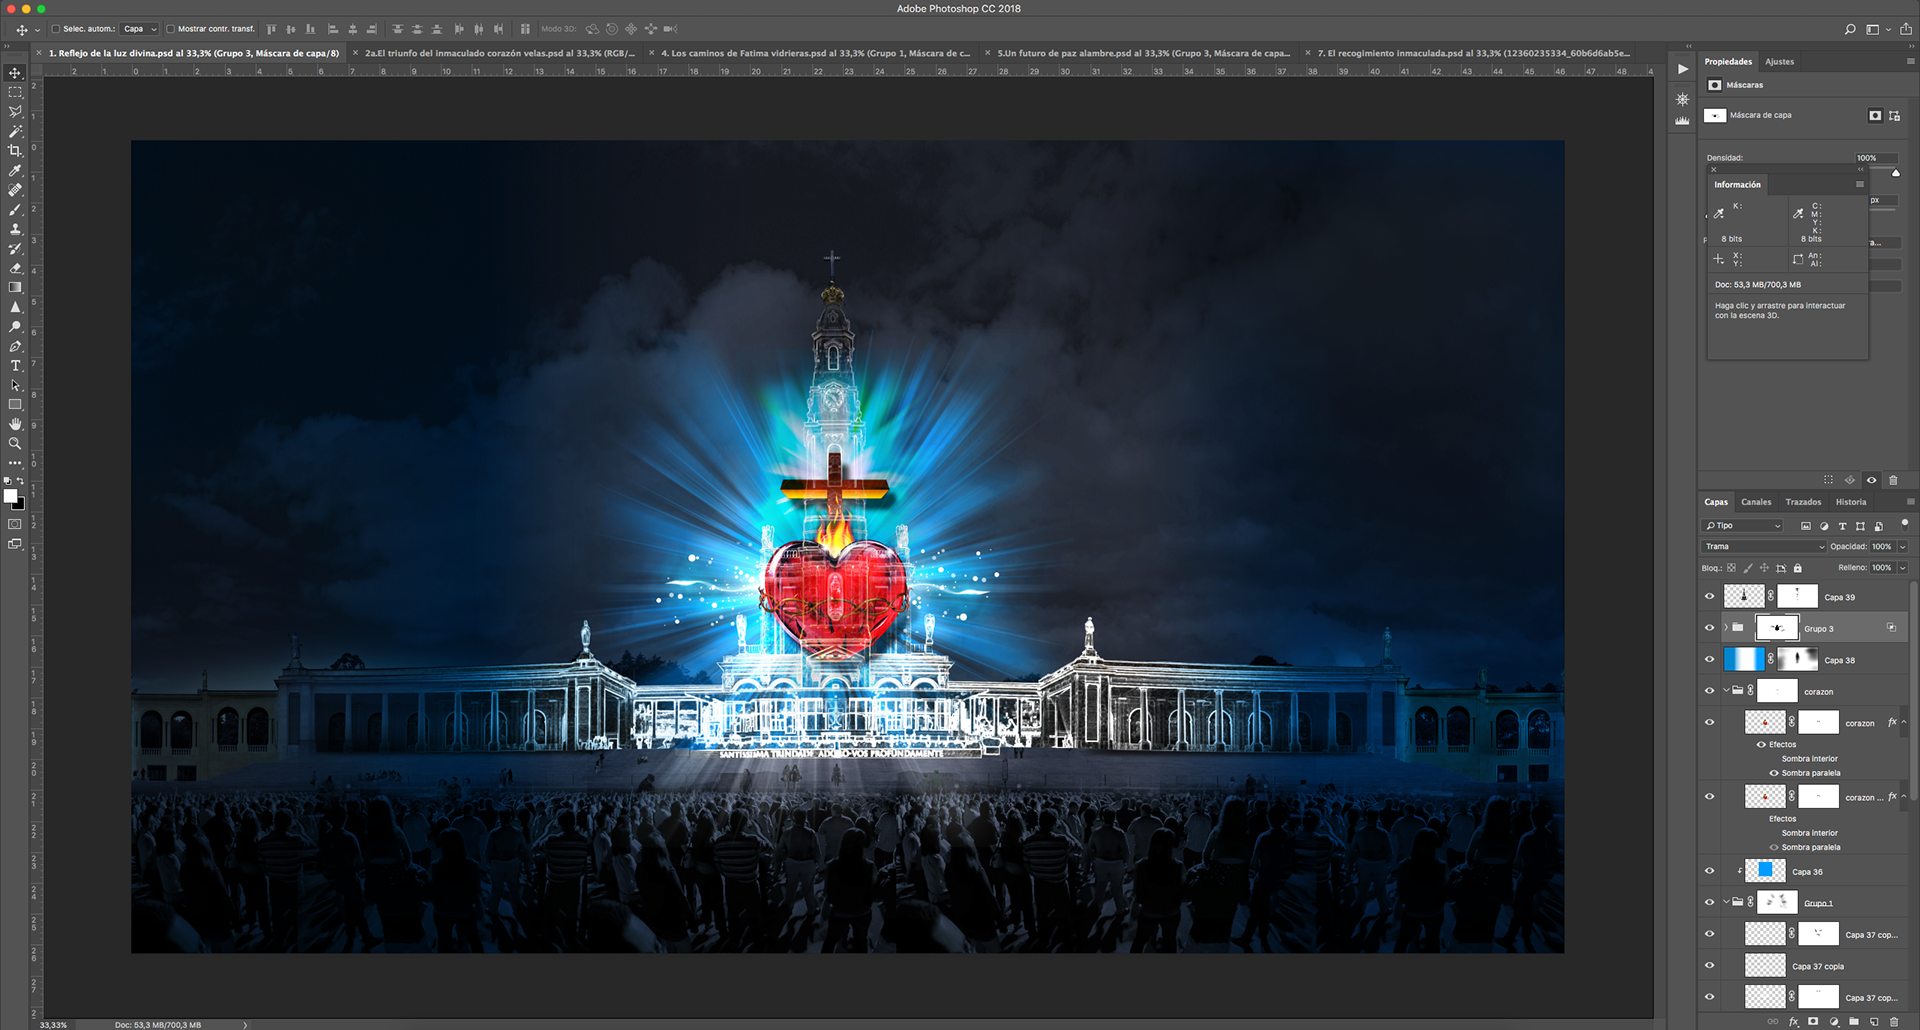This screenshot has width=1920, height=1030.
Task: Click the Opacidad 100% input field
Action: tap(1882, 547)
